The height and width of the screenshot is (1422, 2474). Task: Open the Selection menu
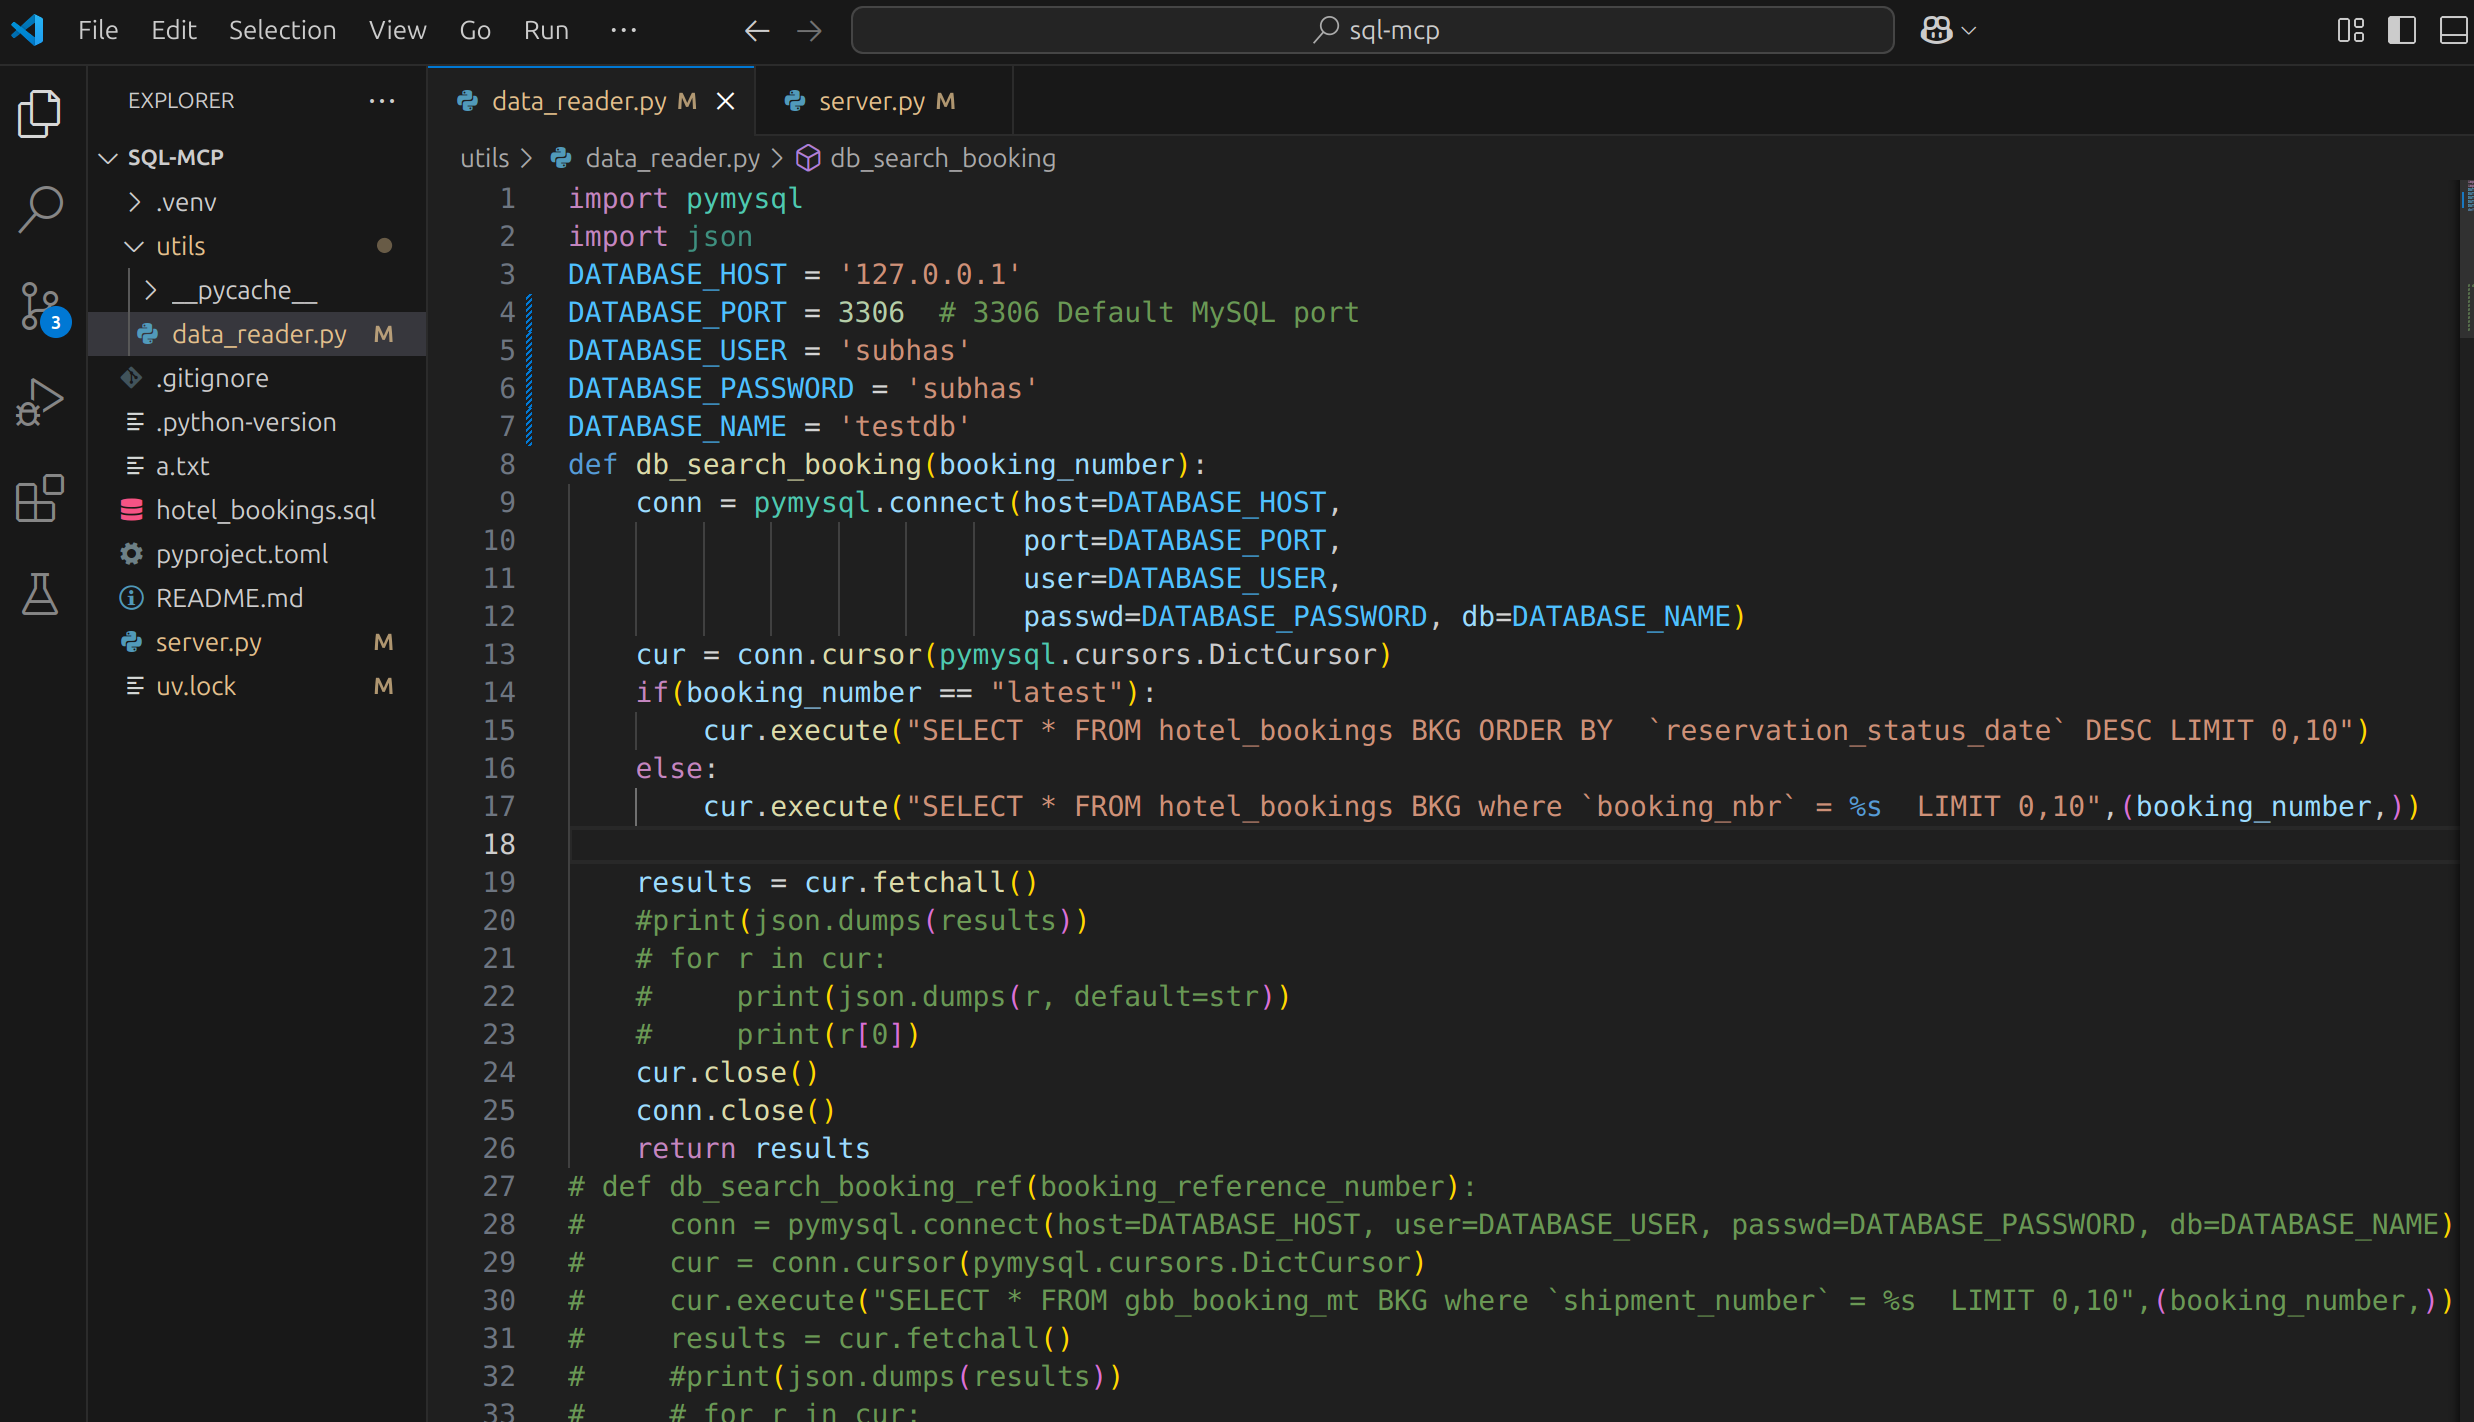282,30
